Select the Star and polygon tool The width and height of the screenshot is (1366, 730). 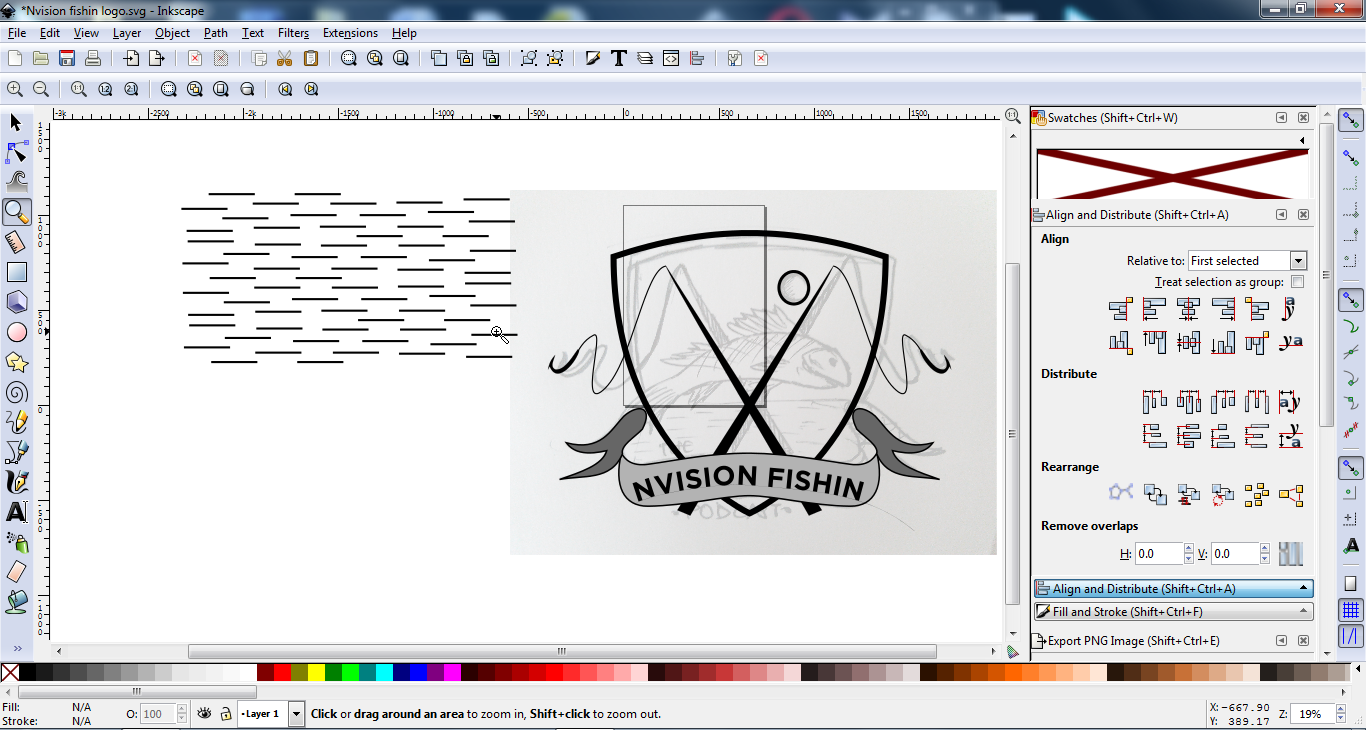16,362
